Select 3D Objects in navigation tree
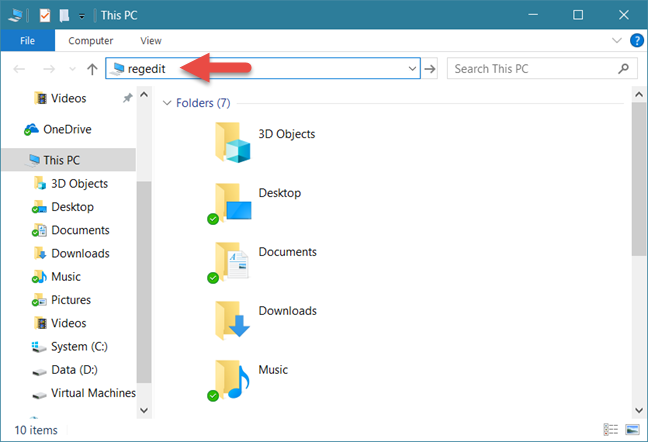Screen dimensions: 648x442 click(71, 183)
